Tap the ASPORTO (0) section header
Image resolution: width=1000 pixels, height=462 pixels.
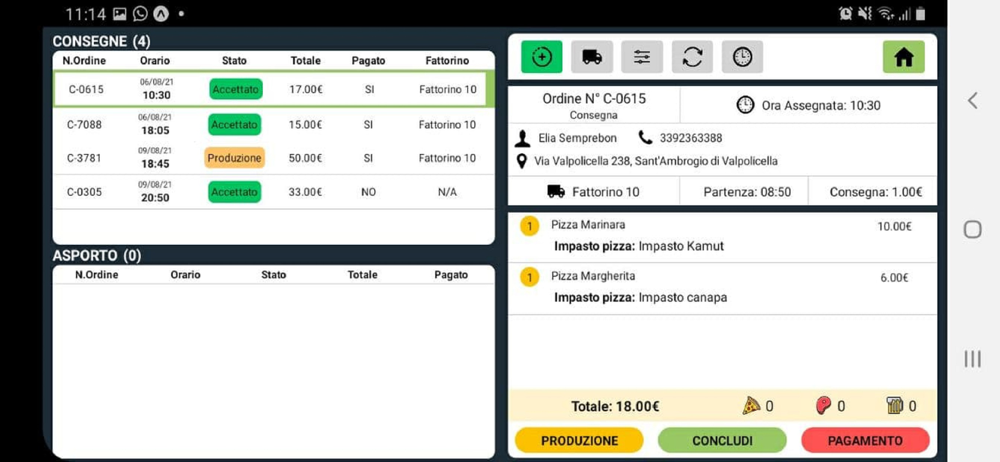97,256
